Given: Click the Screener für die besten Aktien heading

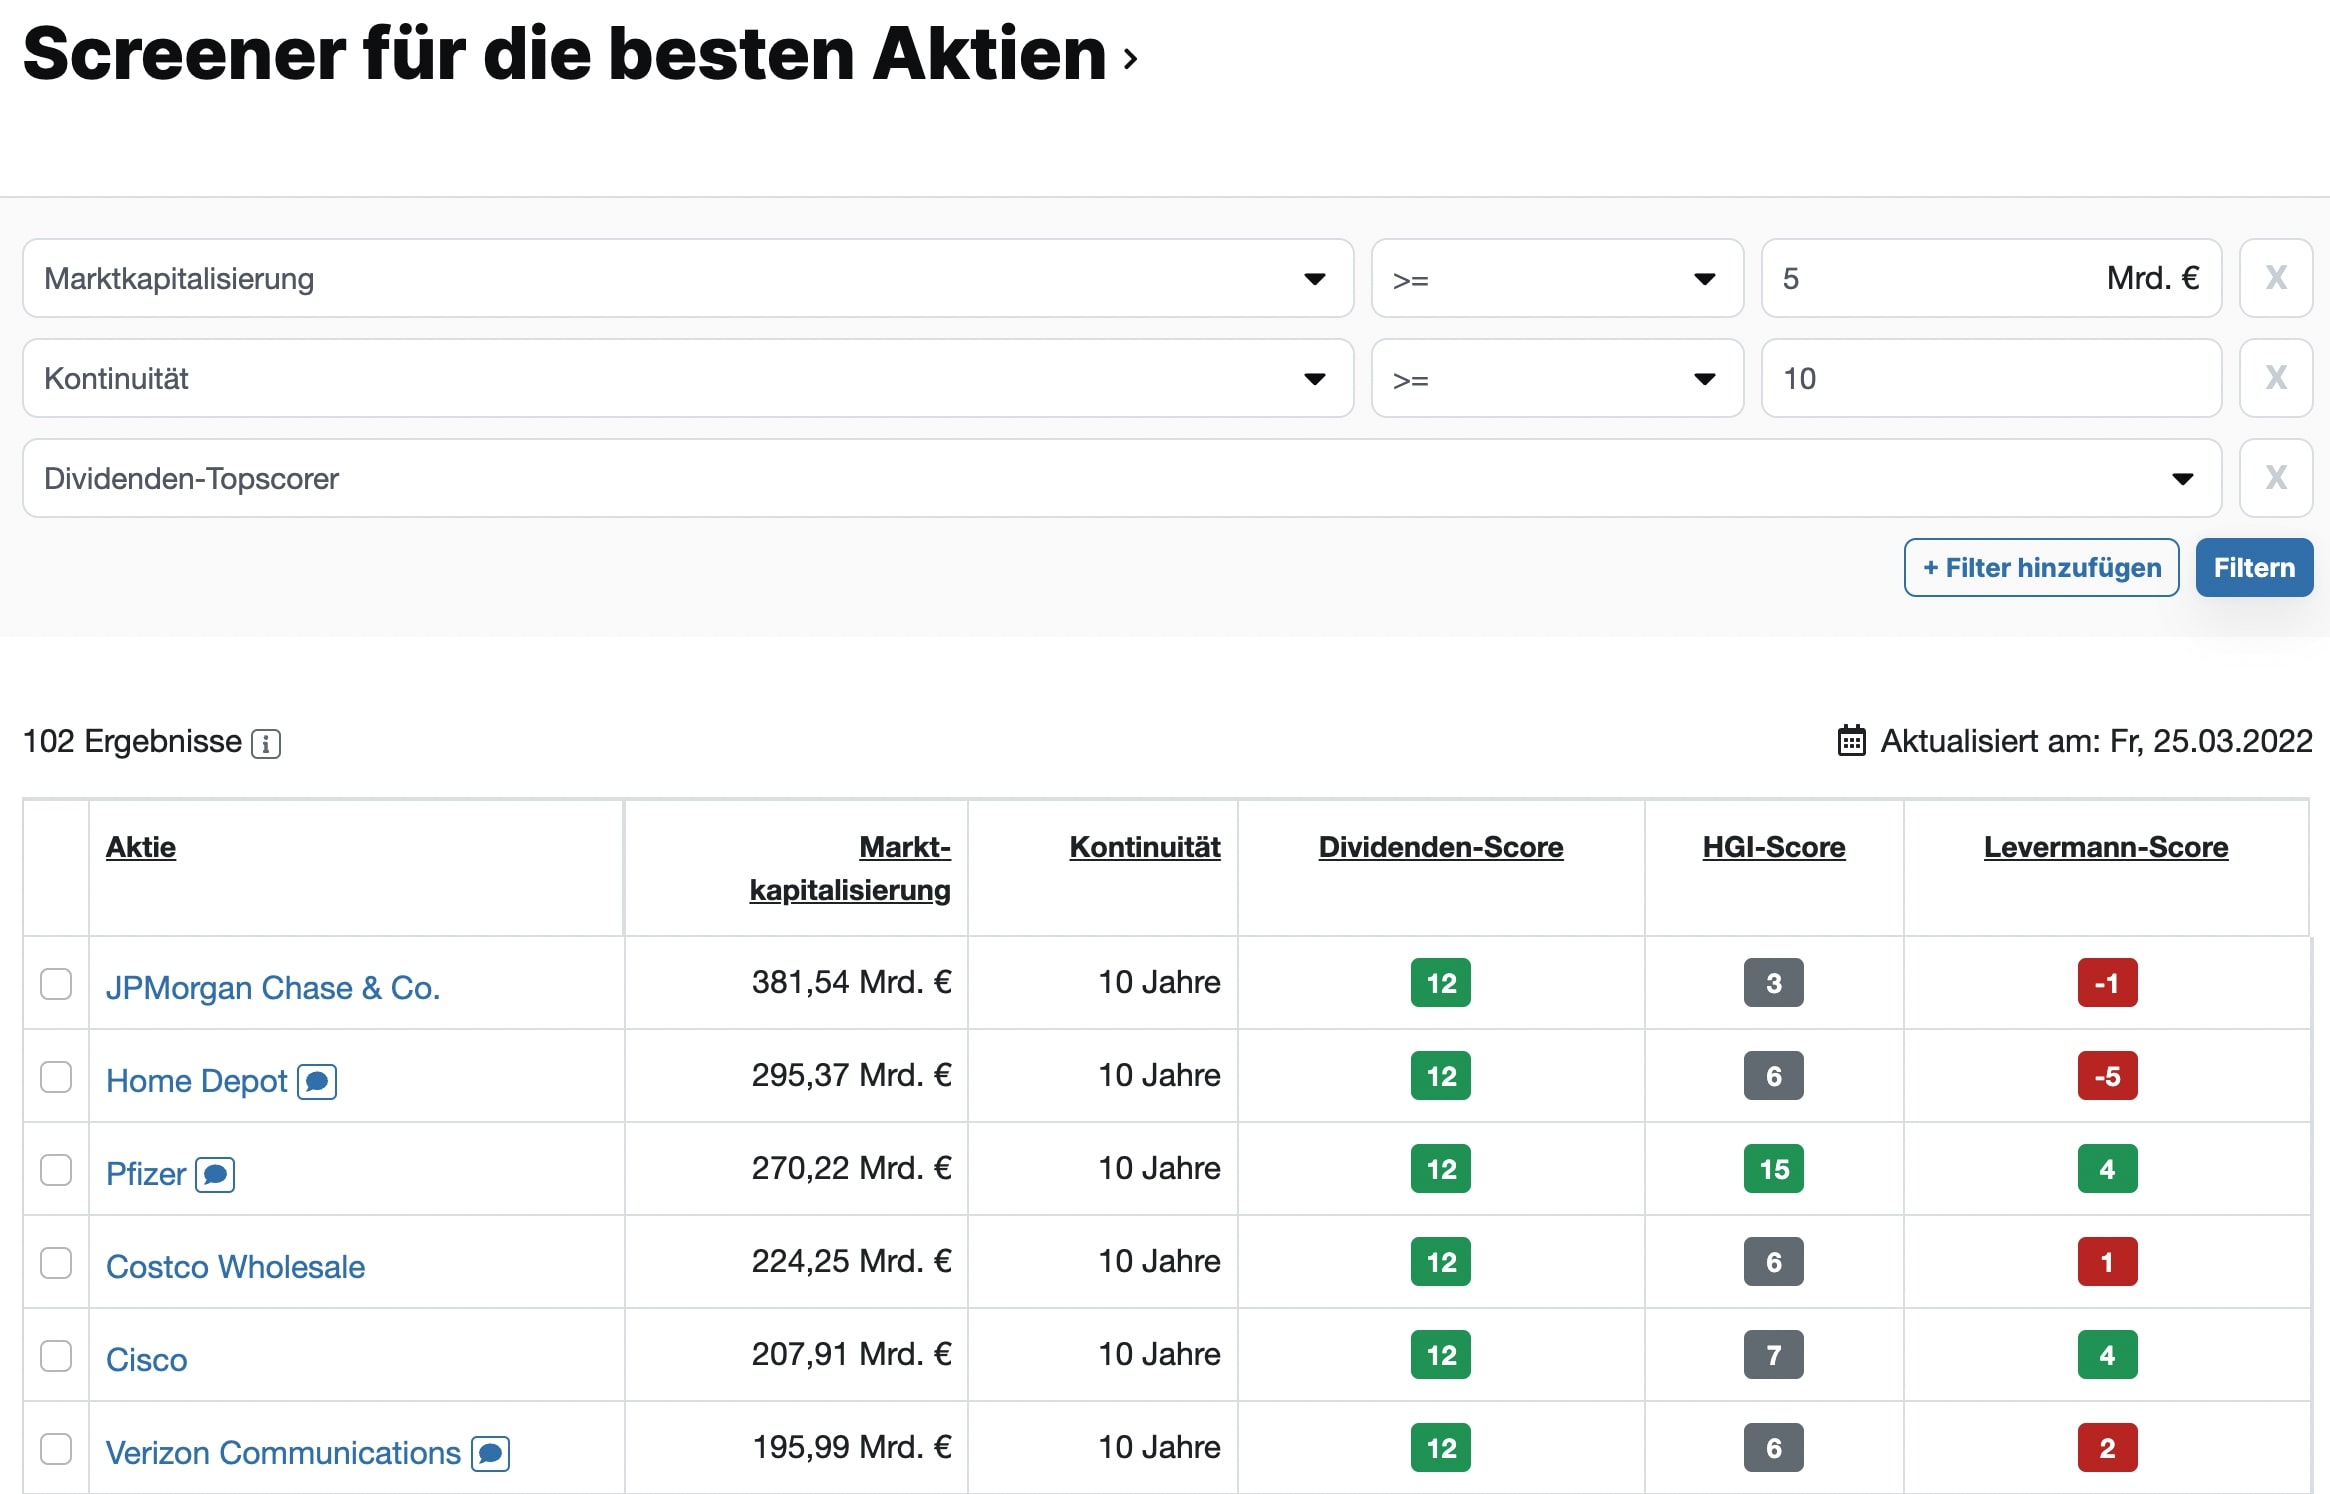Looking at the screenshot, I should [564, 54].
